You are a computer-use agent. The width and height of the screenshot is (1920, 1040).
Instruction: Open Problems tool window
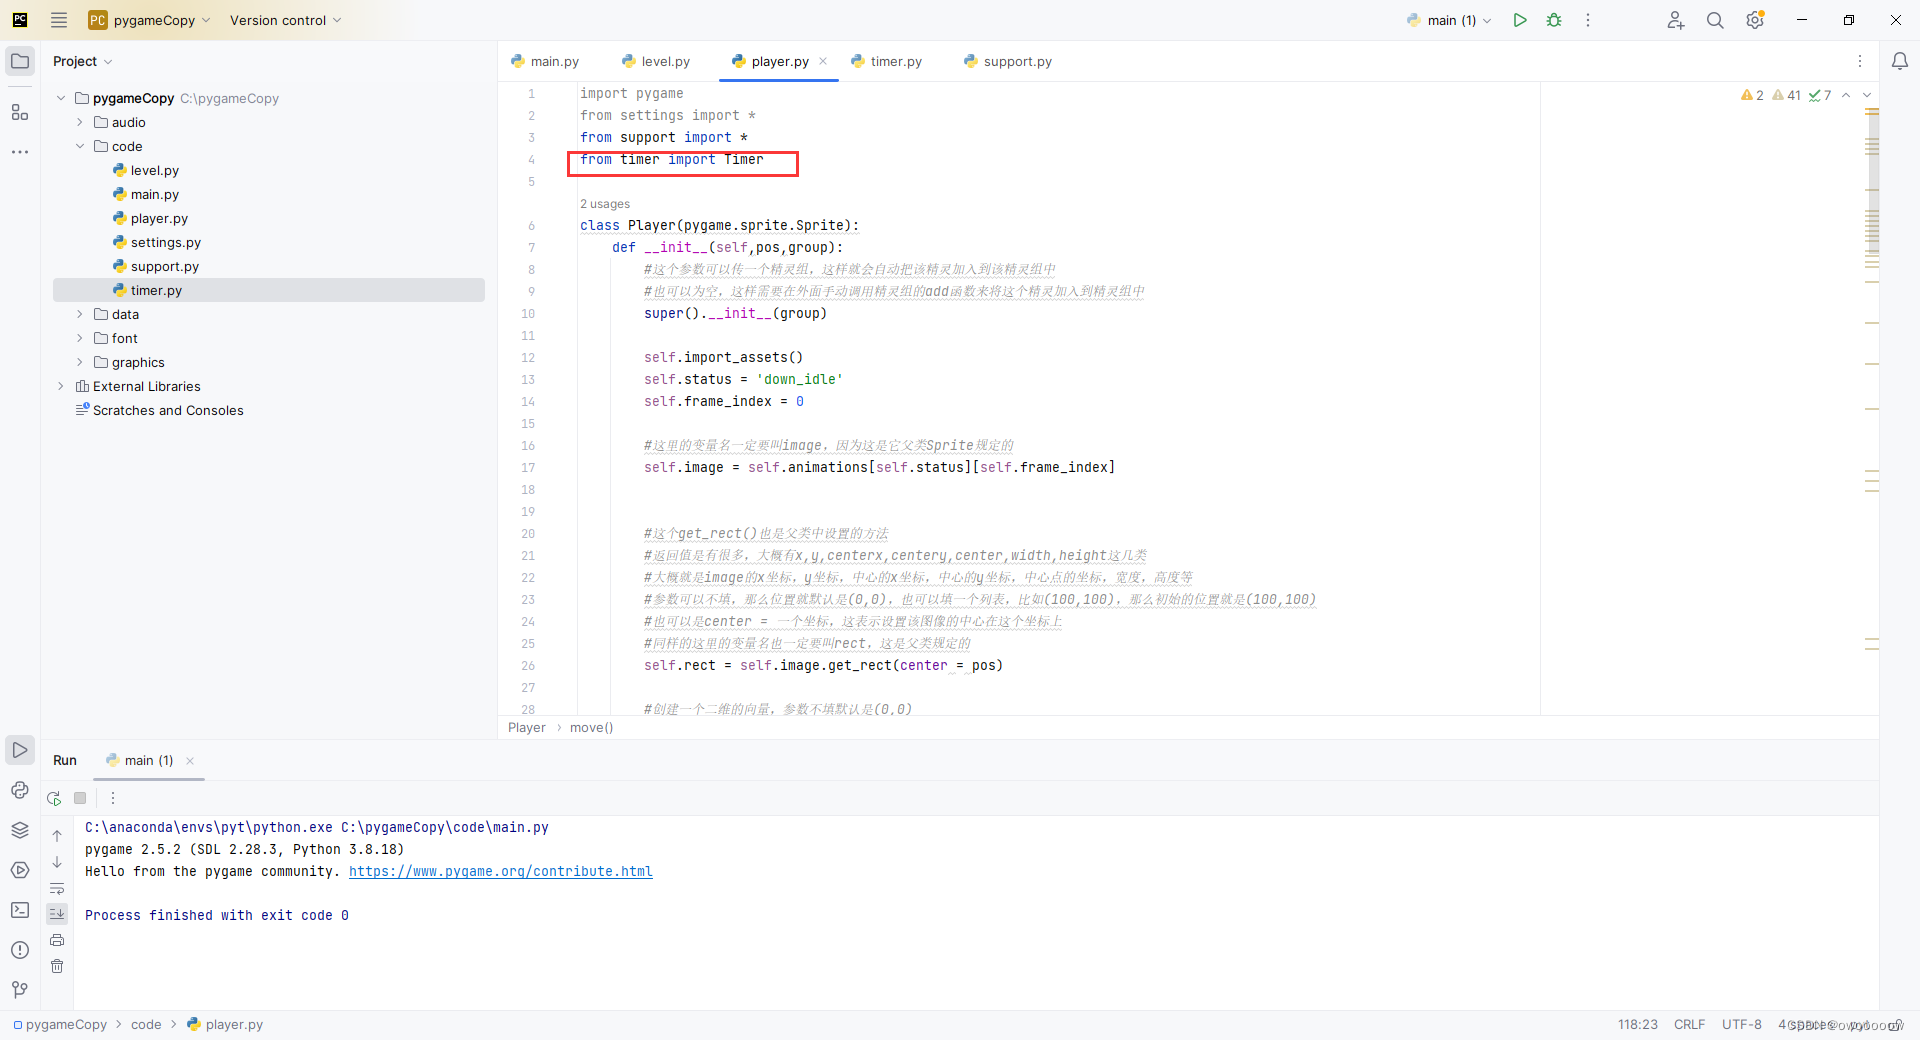point(20,950)
